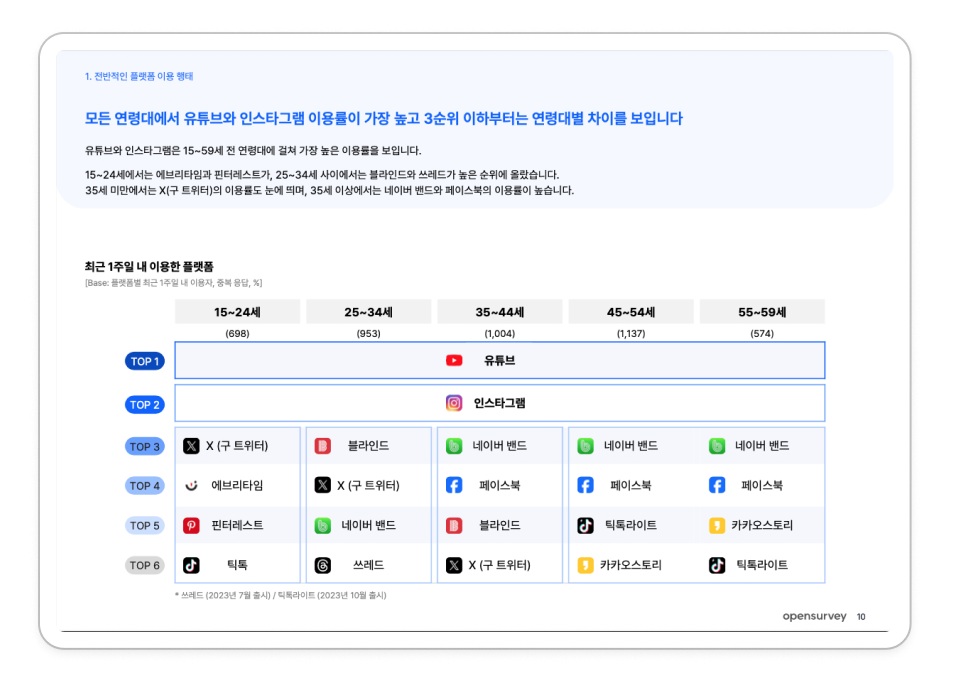
Task: Click the page number 10
Action: pyautogui.click(x=861, y=617)
